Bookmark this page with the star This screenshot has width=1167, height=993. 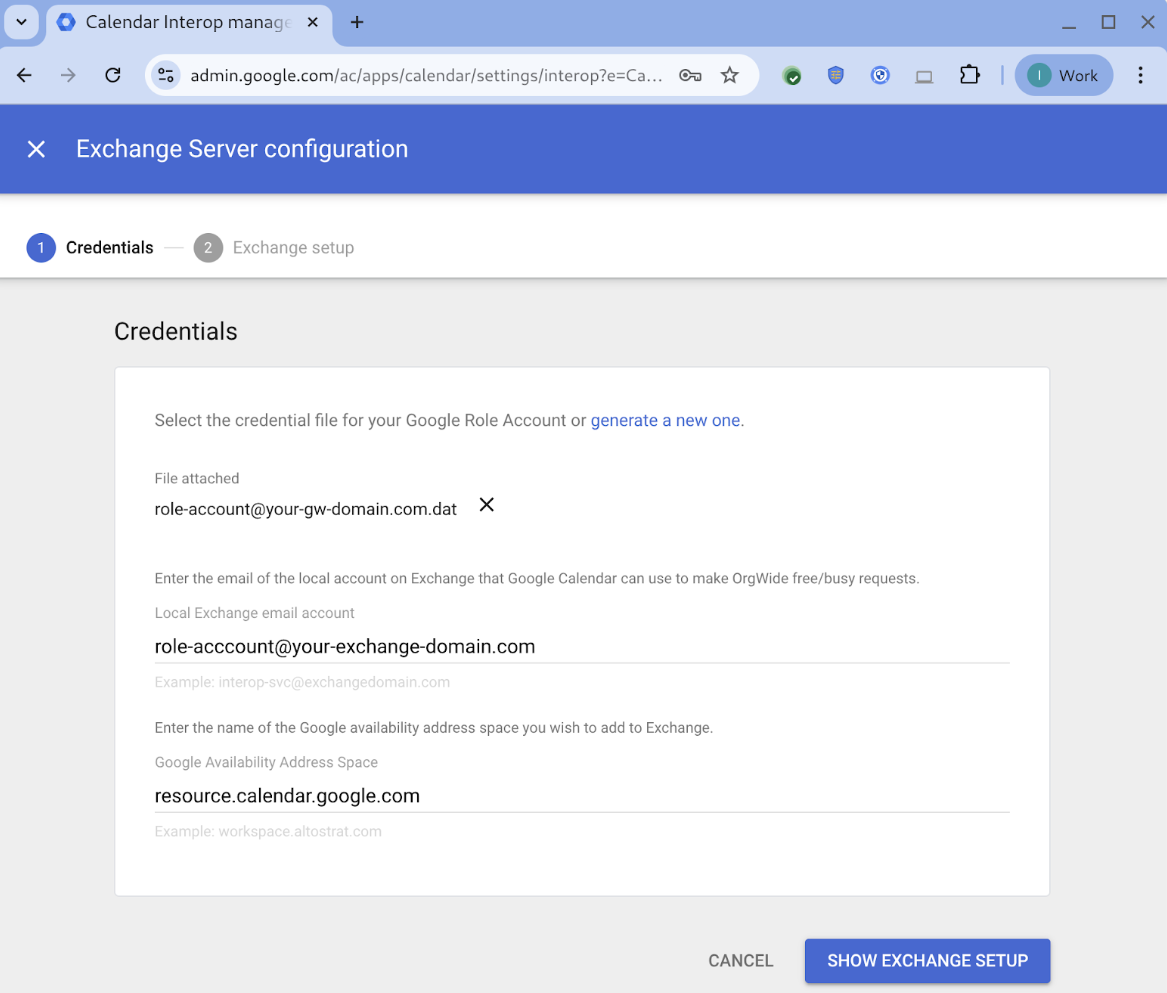pyautogui.click(x=729, y=75)
